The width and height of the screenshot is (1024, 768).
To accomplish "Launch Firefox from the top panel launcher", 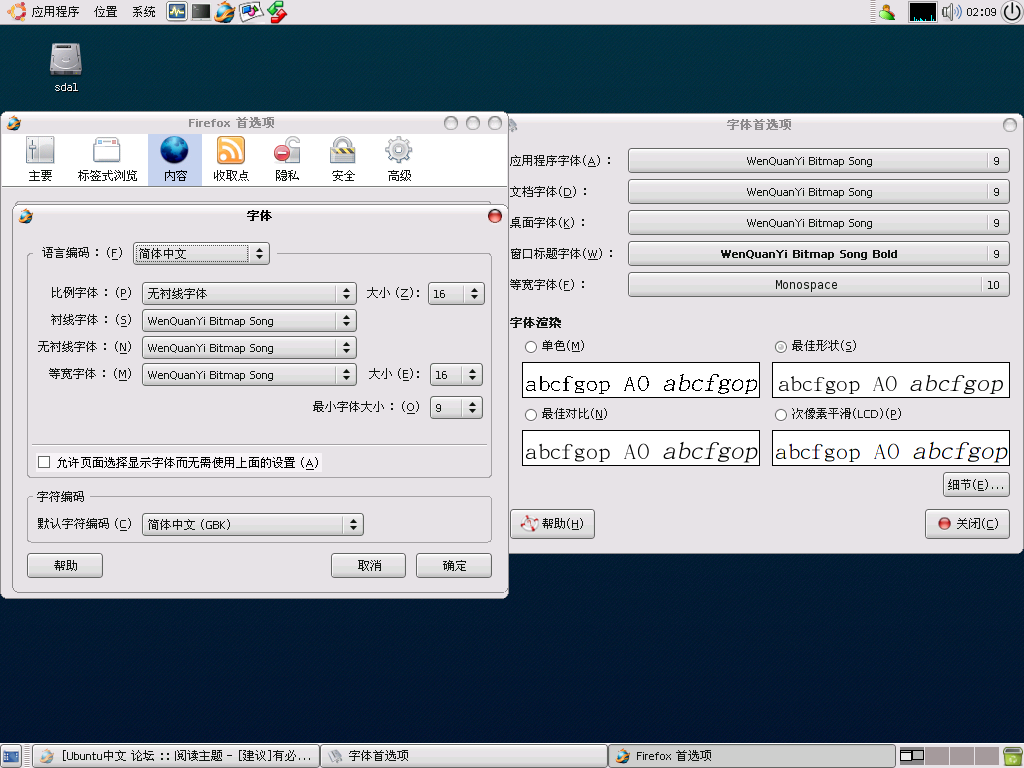I will (224, 12).
